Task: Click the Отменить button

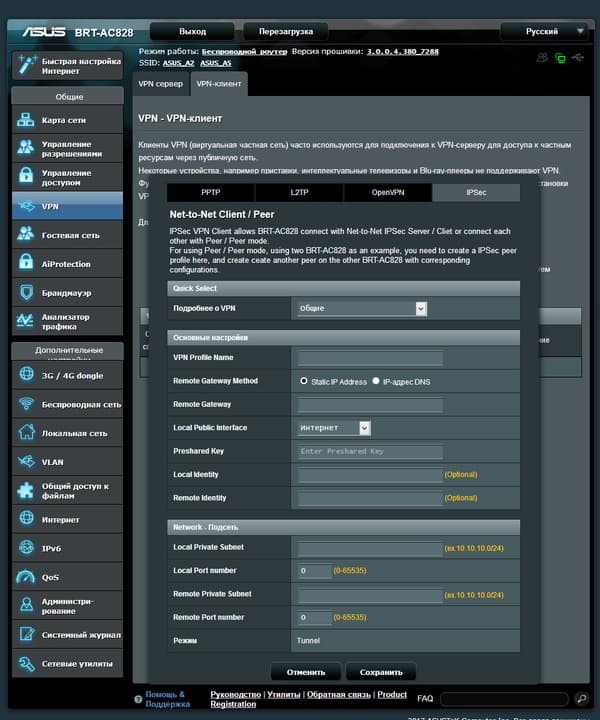Action: click(x=306, y=672)
